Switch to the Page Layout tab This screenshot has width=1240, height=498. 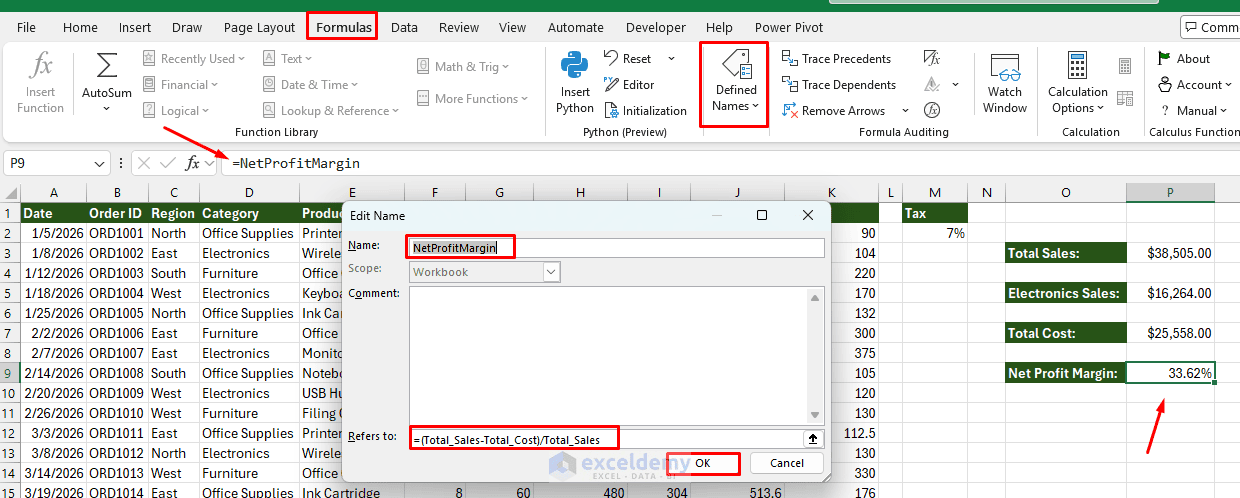[x=259, y=27]
